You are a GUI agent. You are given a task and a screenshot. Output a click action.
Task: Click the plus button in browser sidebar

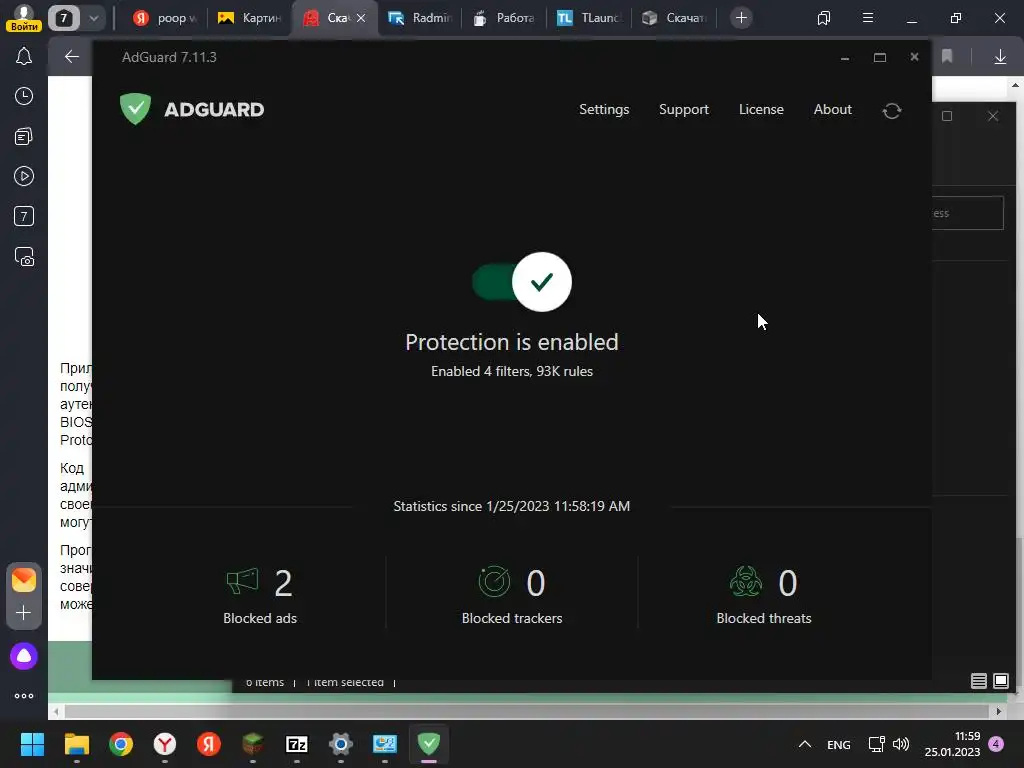coord(24,613)
